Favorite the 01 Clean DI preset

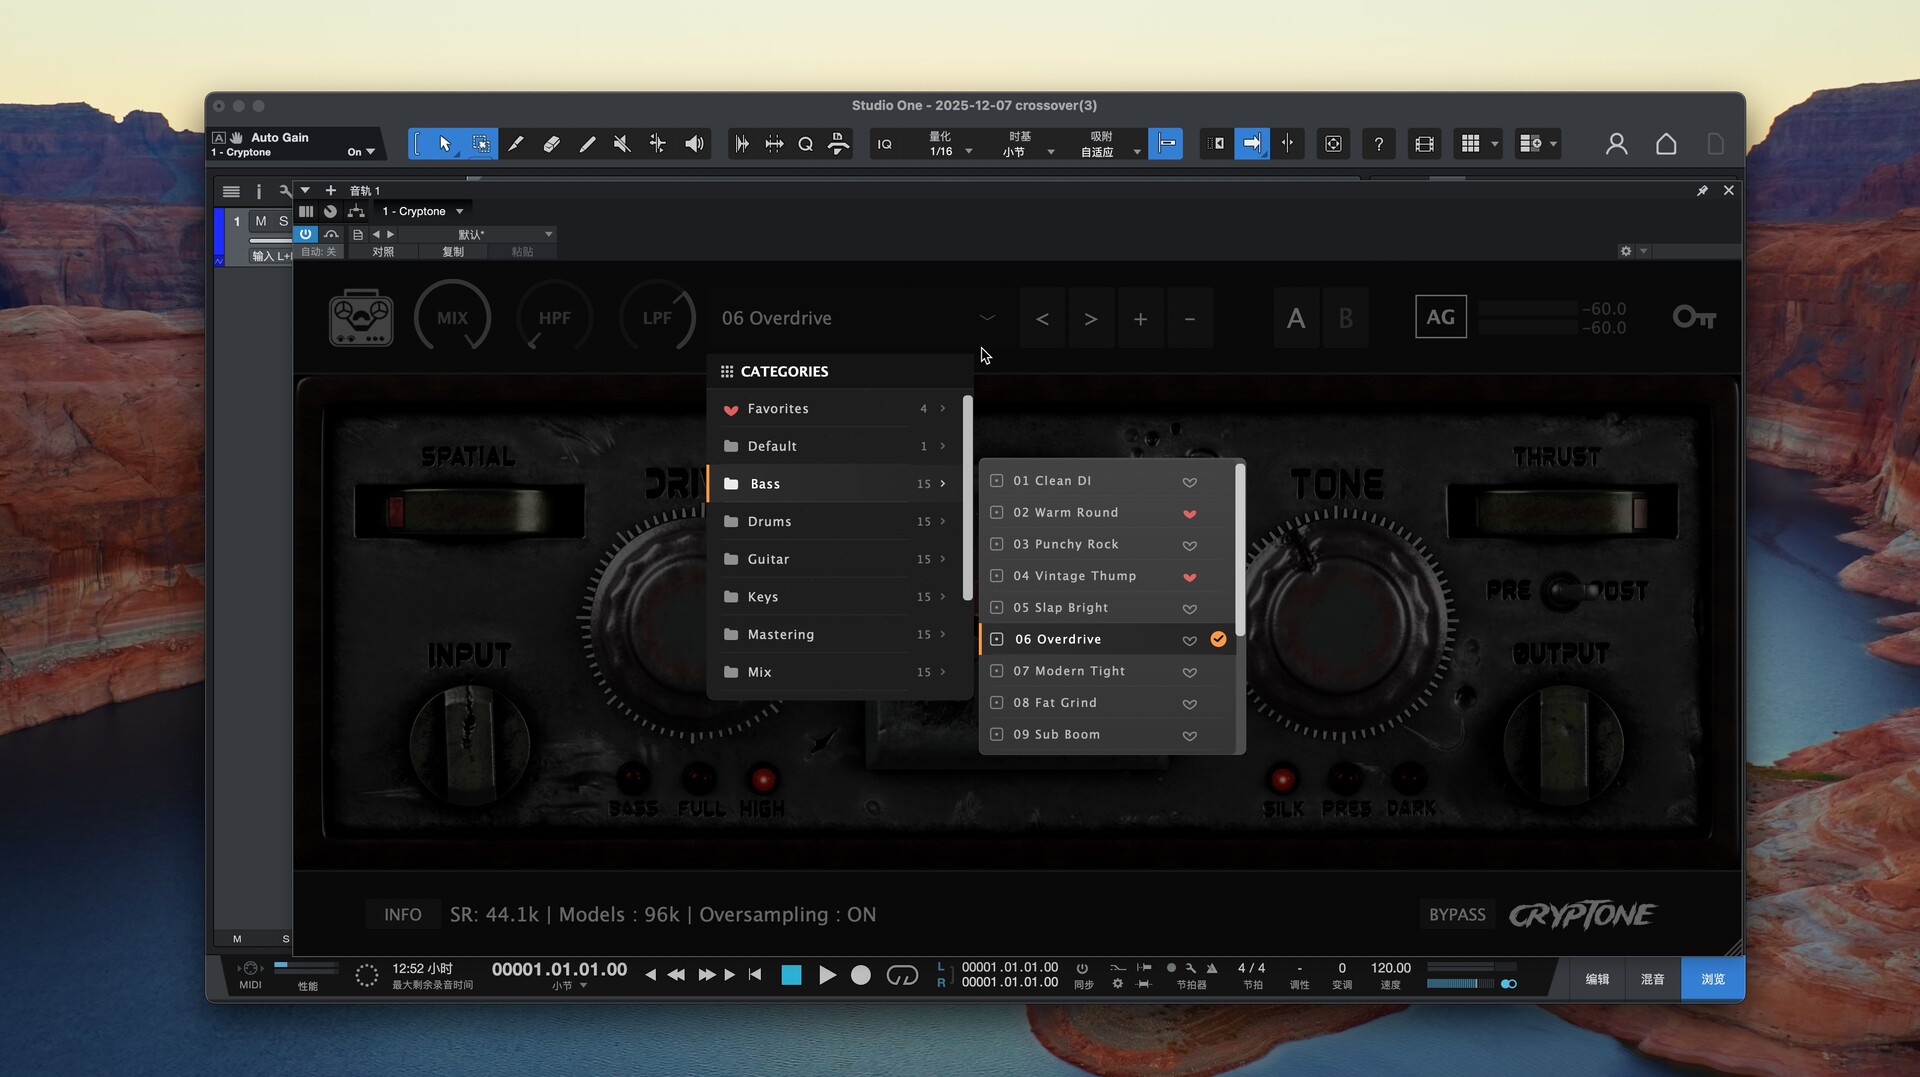click(x=1189, y=482)
